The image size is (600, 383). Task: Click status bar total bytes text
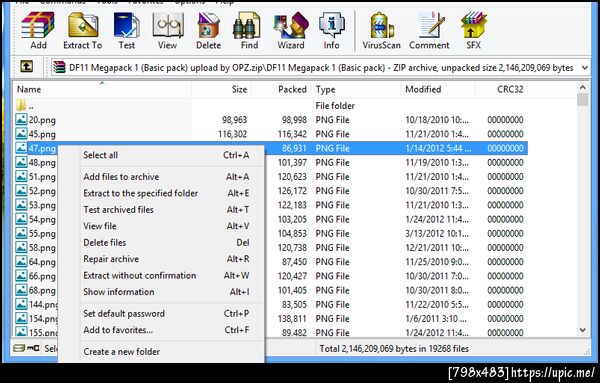pyautogui.click(x=394, y=349)
